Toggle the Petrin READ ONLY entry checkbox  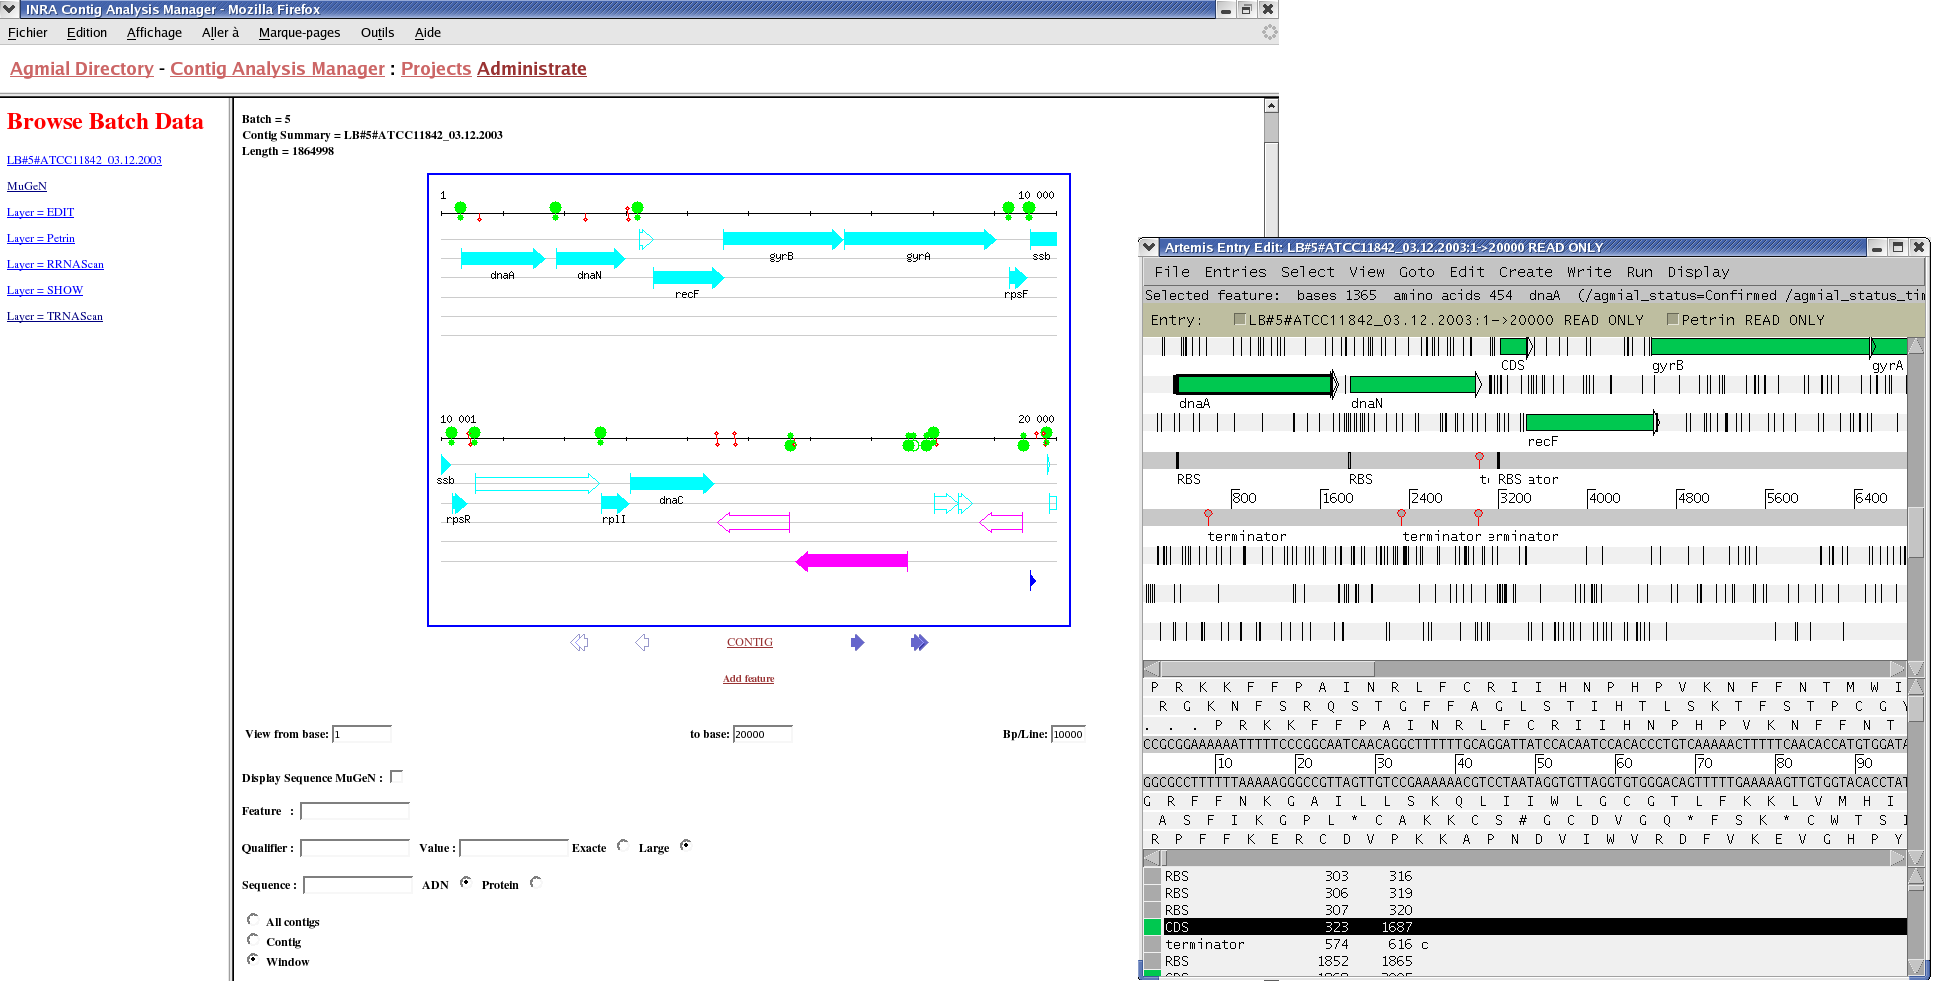[x=1672, y=320]
